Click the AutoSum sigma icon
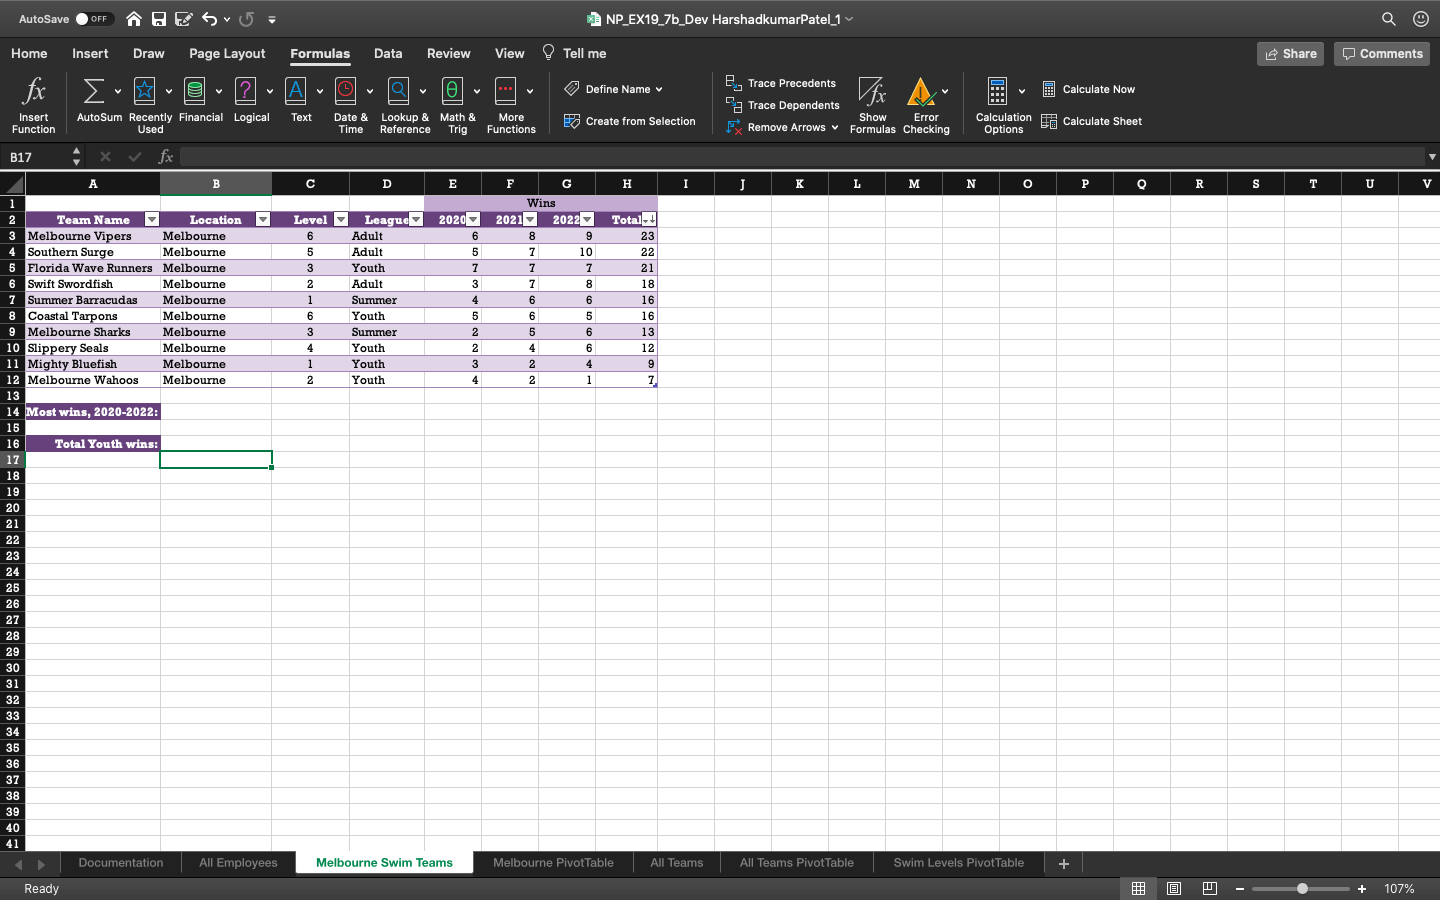 [93, 92]
